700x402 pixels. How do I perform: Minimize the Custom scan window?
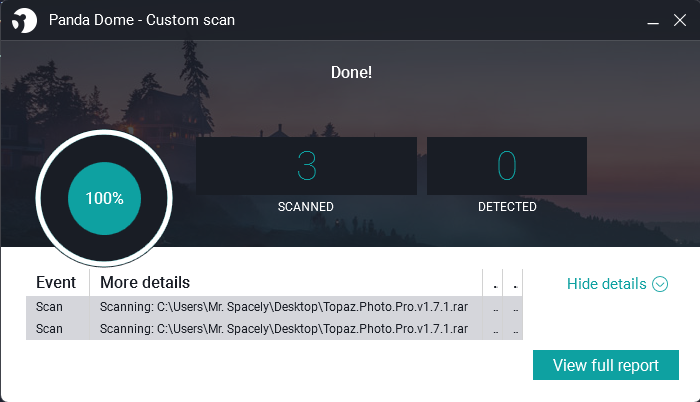click(x=653, y=21)
